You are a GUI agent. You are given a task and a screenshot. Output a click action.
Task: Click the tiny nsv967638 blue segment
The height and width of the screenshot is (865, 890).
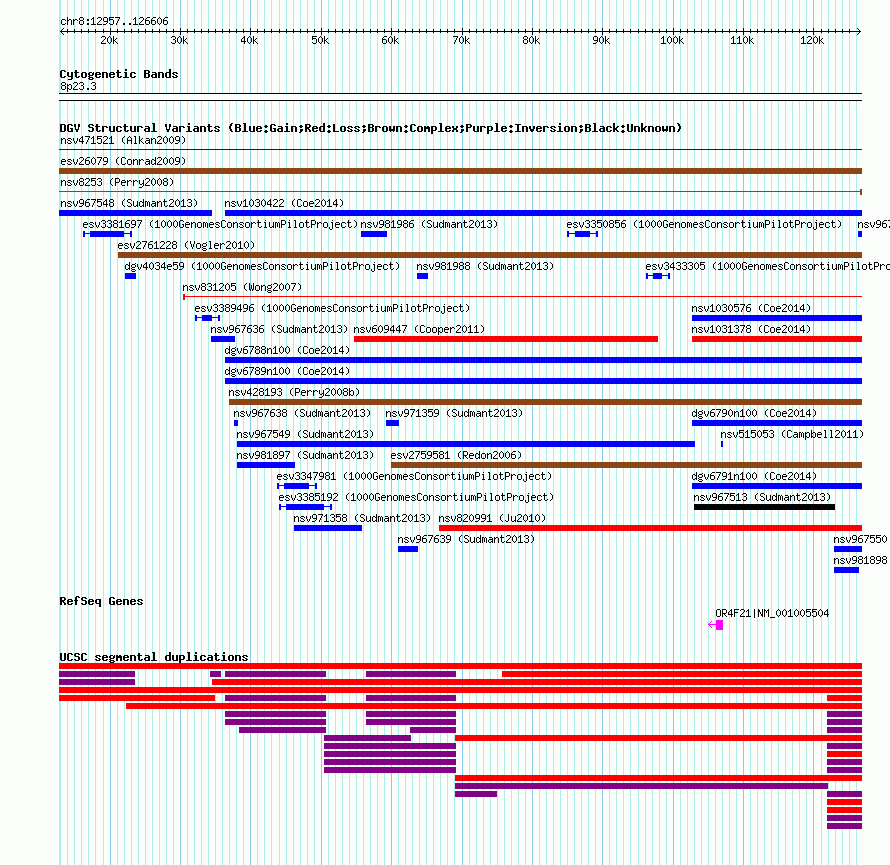[x=236, y=423]
